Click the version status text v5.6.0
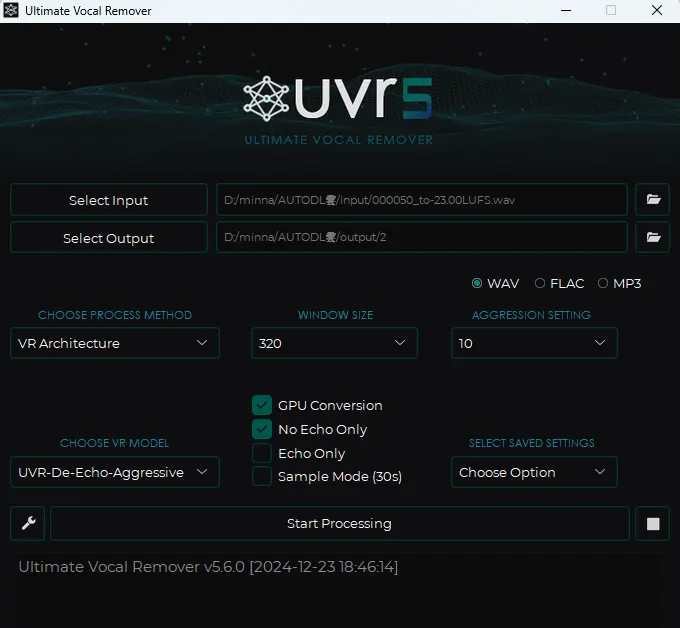The width and height of the screenshot is (680, 628). click(208, 567)
